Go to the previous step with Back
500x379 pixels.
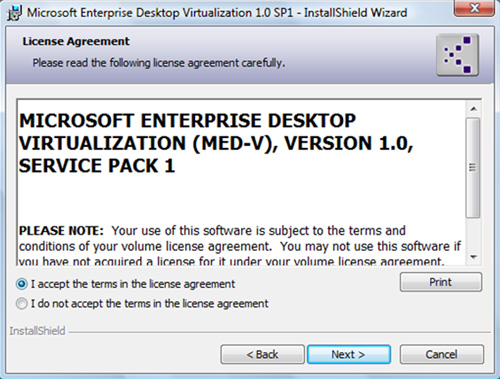point(262,354)
